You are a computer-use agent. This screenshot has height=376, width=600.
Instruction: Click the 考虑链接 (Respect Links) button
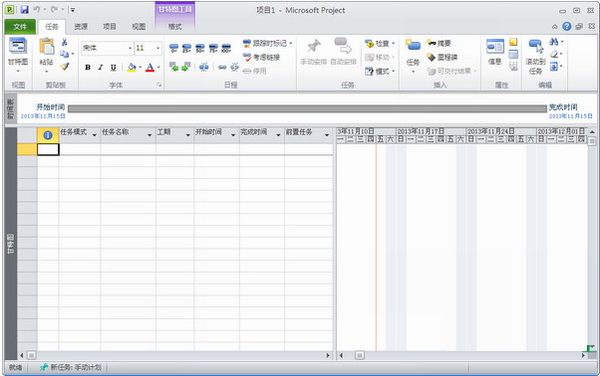click(261, 57)
